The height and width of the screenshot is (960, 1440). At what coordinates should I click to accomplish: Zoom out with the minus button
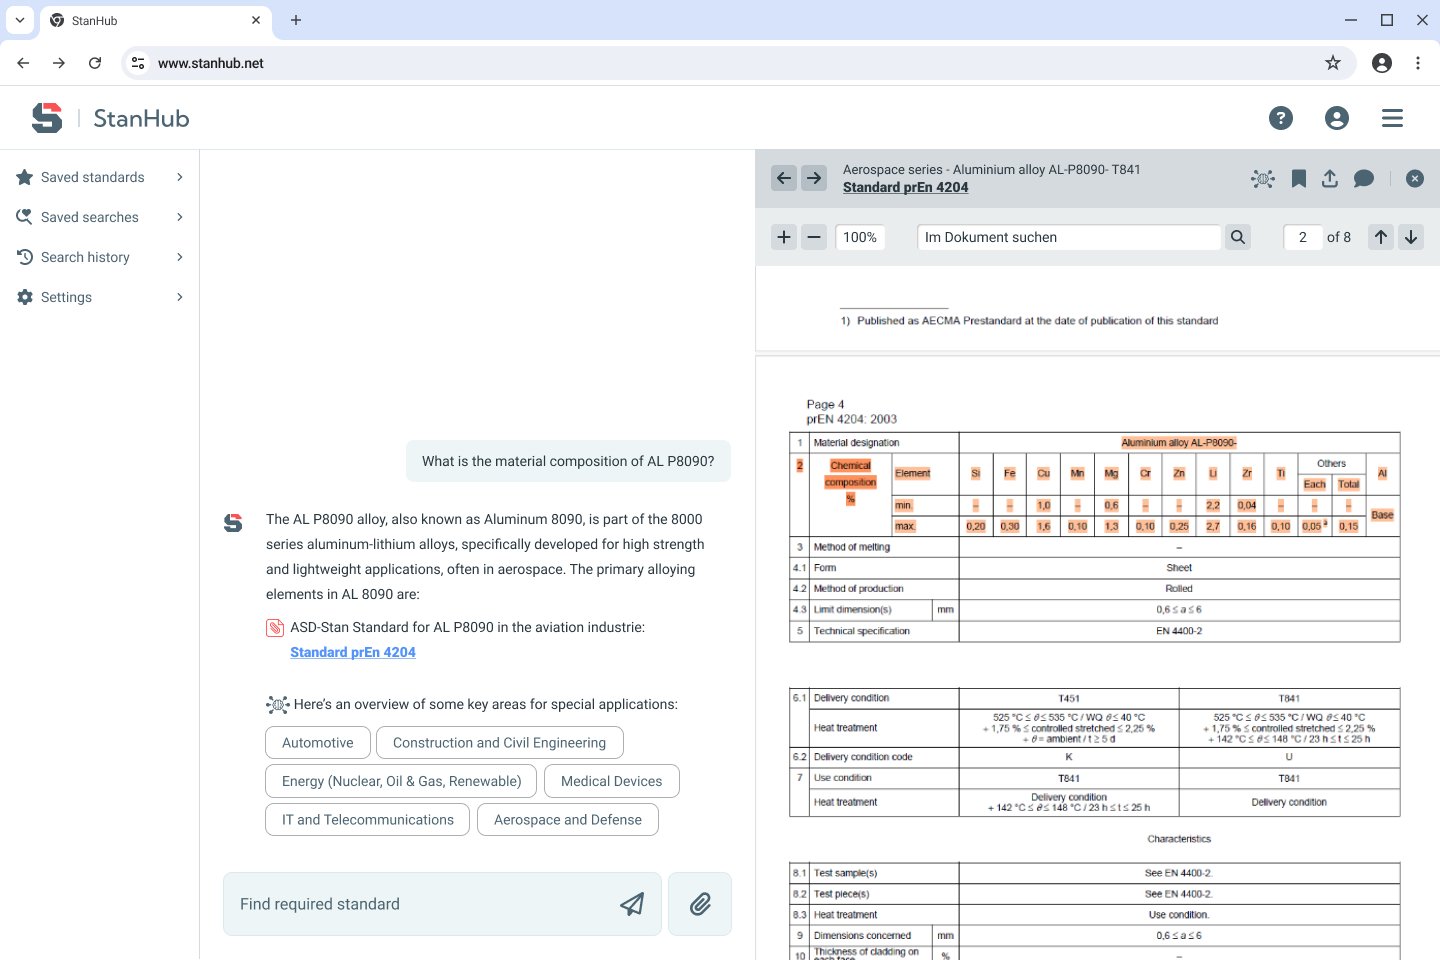pos(814,237)
